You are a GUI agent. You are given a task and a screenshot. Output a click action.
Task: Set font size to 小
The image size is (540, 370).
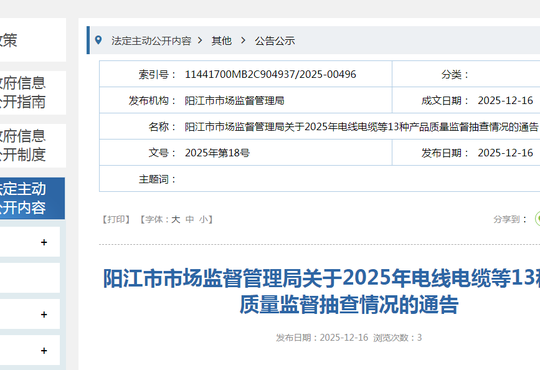tap(204, 219)
